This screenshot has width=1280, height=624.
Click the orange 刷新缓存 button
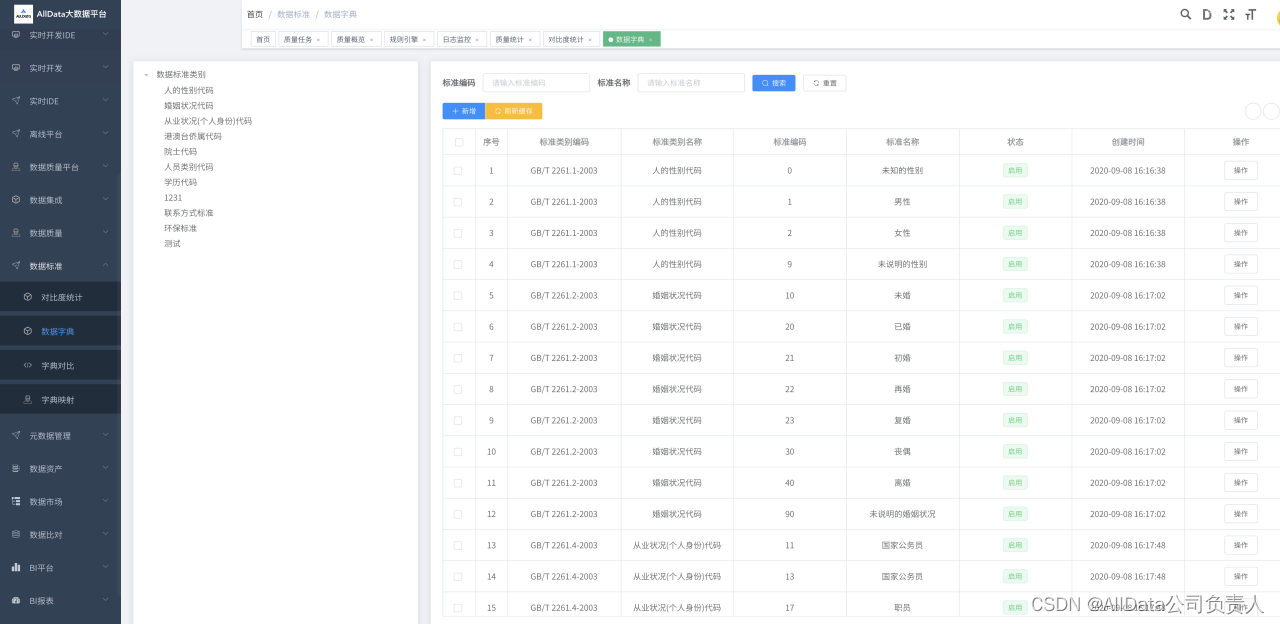point(514,111)
